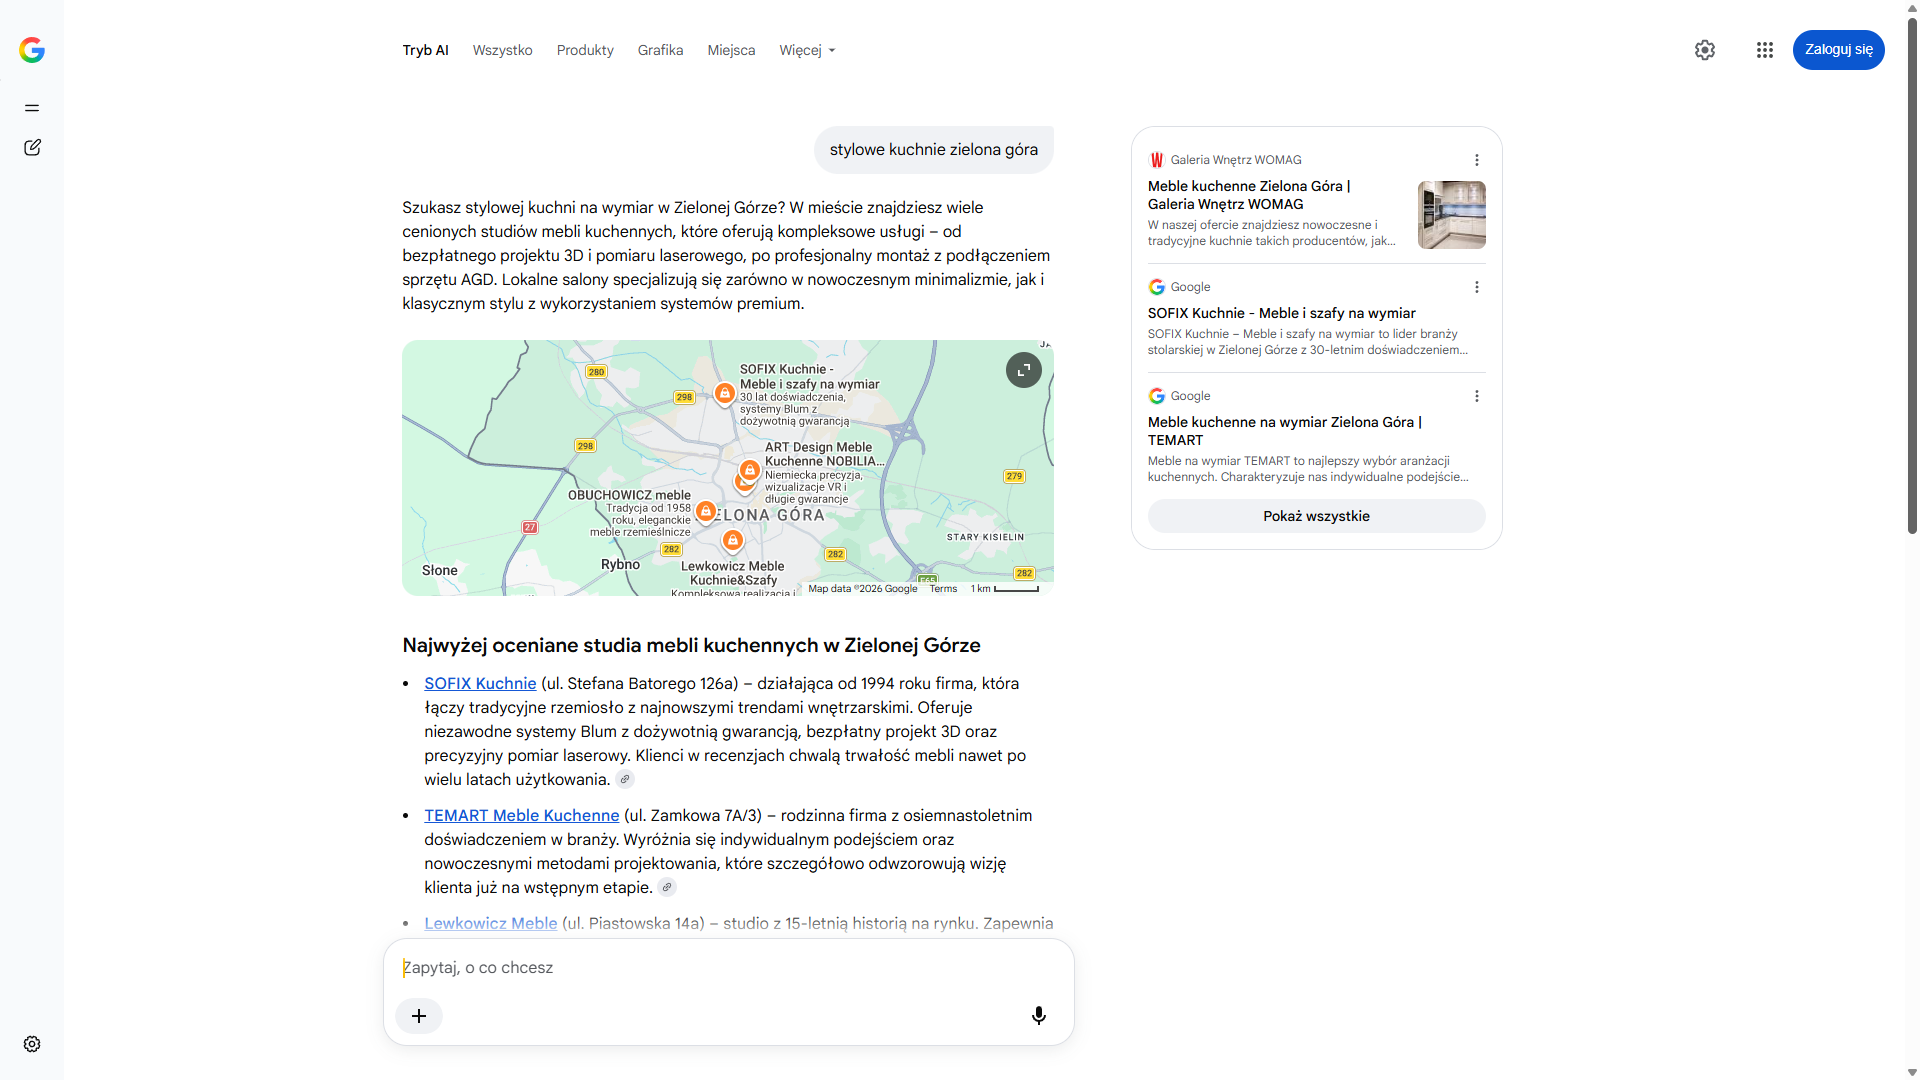Click the WOMAG kitchen thumbnail image
Viewport: 1920px width, 1080px height.
point(1452,215)
